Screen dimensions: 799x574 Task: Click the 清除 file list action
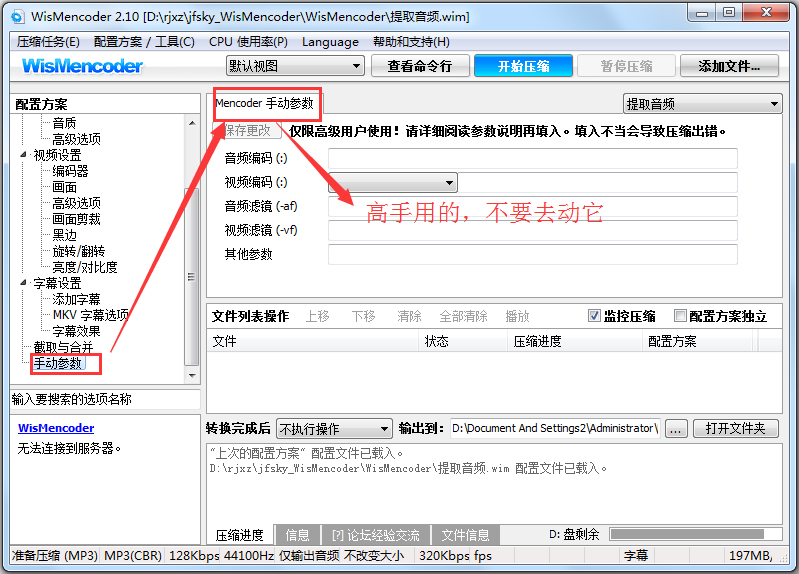tap(409, 316)
